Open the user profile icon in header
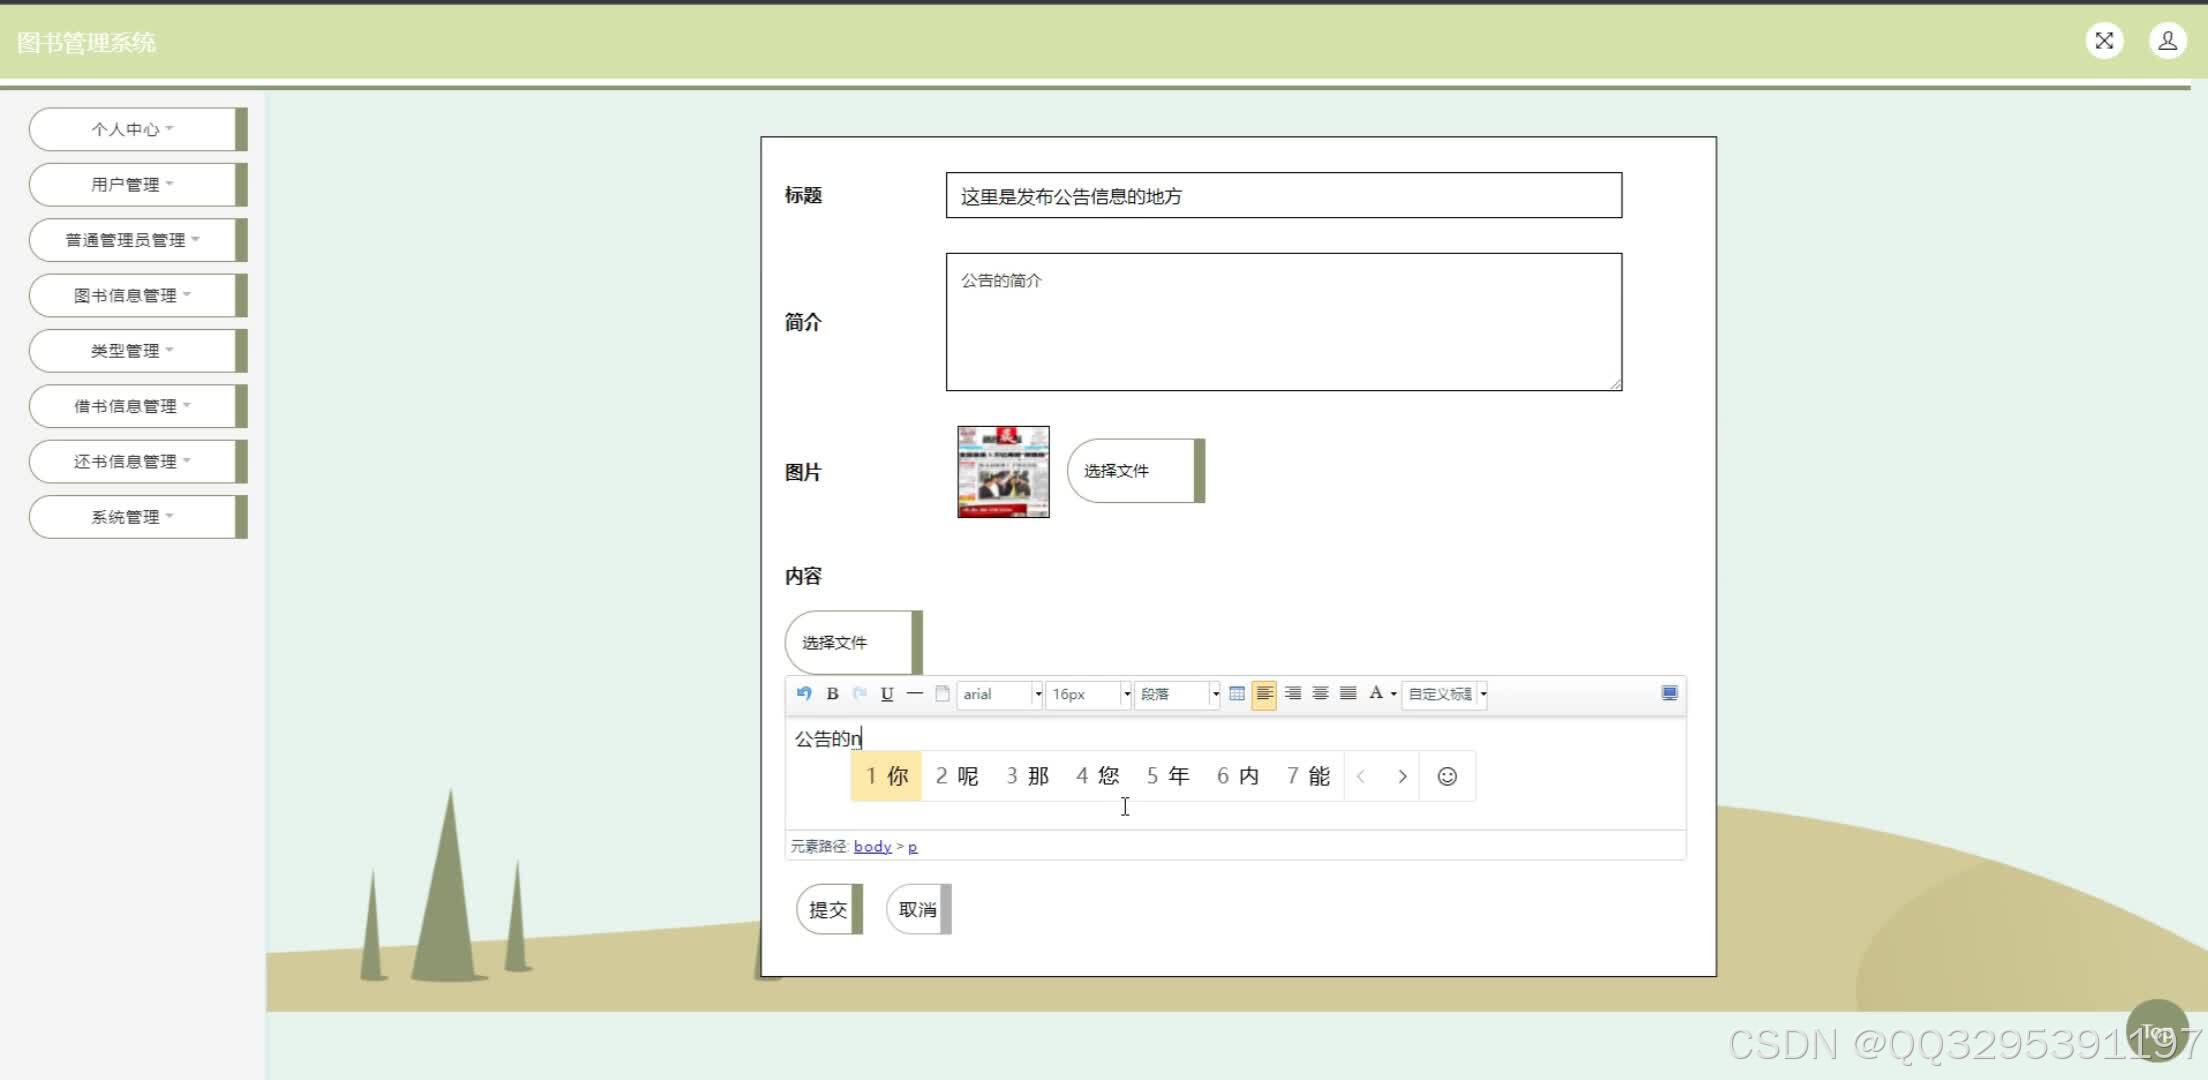The width and height of the screenshot is (2208, 1080). [2168, 41]
